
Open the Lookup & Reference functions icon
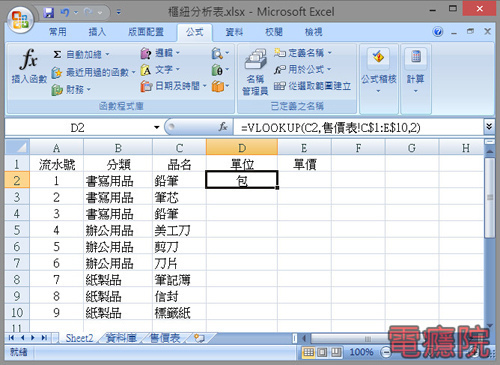(x=217, y=53)
